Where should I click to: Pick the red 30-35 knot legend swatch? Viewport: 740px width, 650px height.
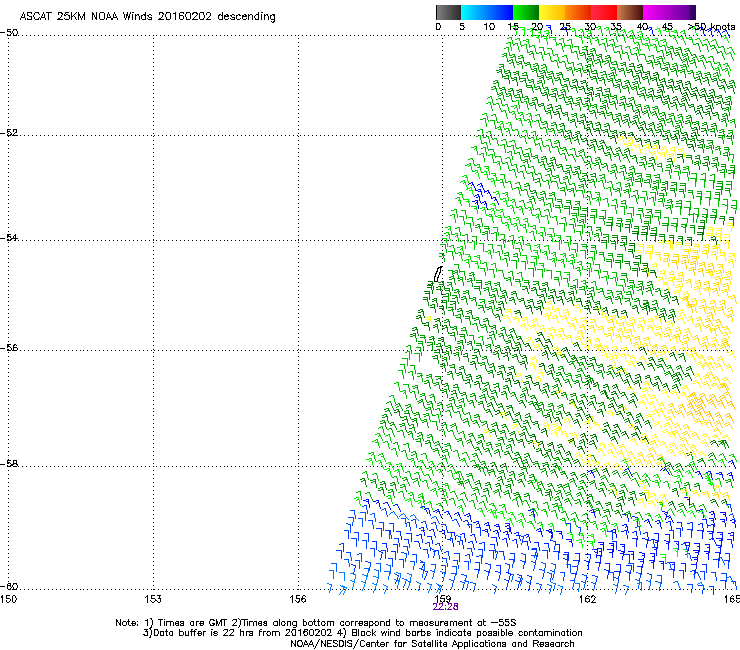click(604, 12)
